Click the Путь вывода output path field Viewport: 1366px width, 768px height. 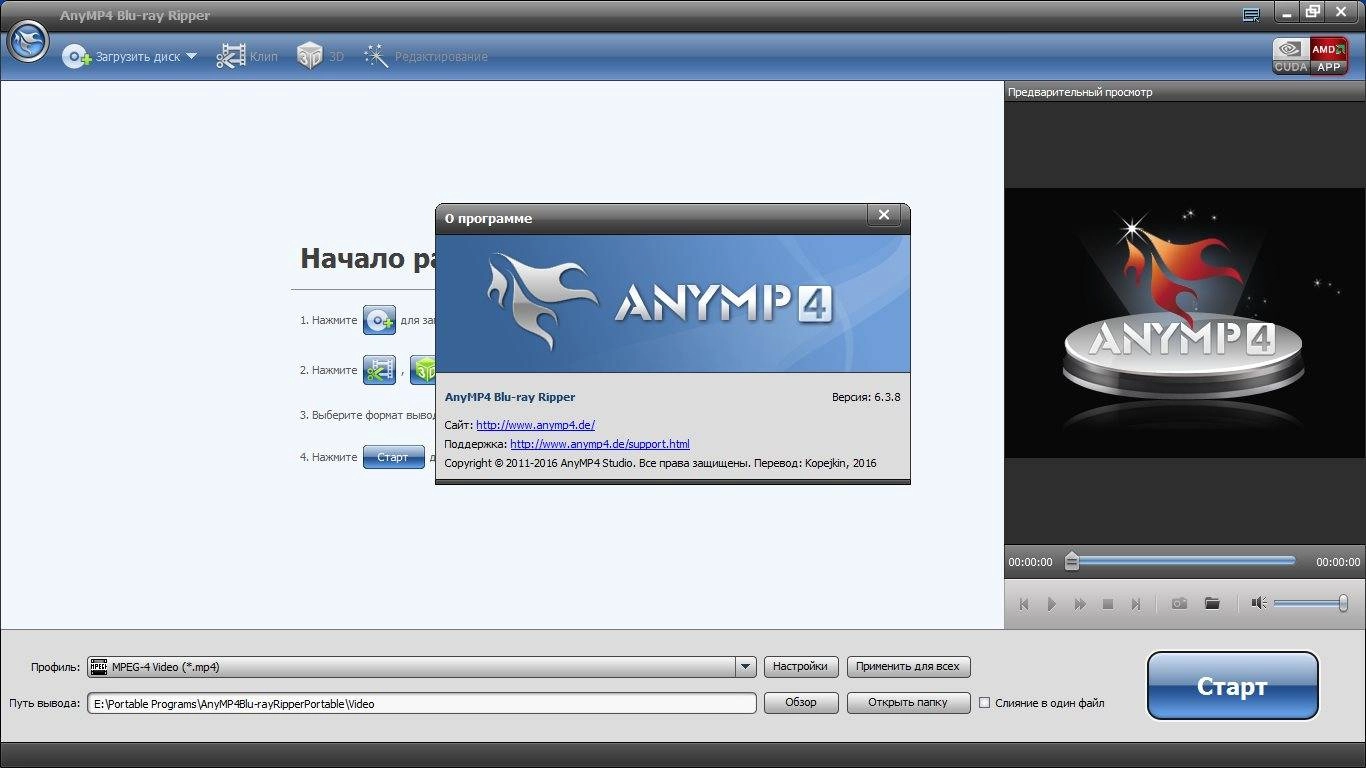pyautogui.click(x=421, y=703)
